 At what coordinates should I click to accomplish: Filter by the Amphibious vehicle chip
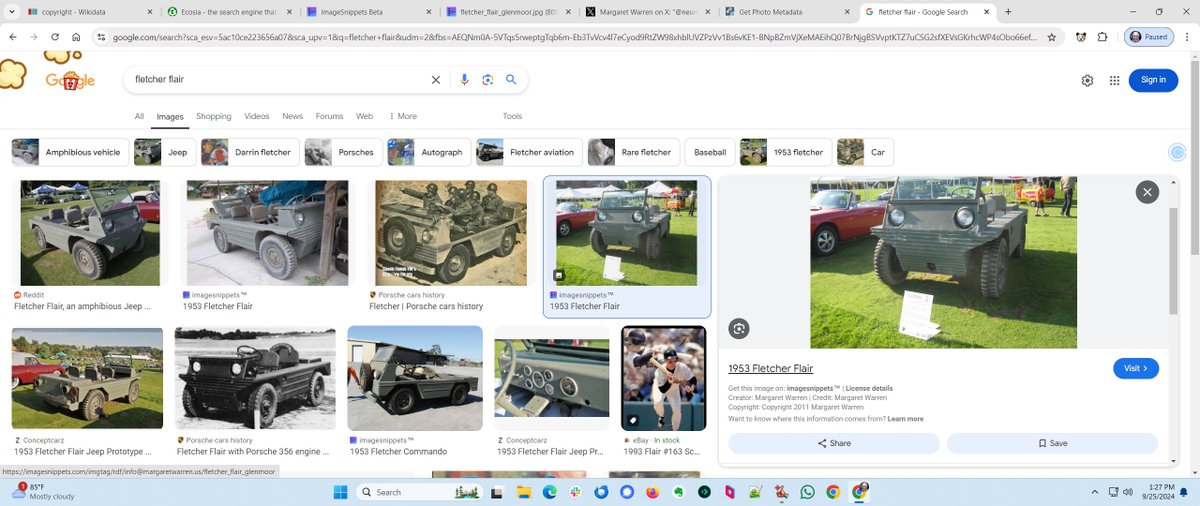(69, 152)
